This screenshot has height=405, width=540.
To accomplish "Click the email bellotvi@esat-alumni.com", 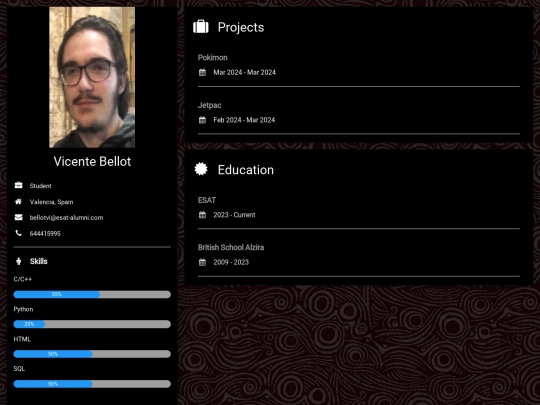I will click(66, 218).
